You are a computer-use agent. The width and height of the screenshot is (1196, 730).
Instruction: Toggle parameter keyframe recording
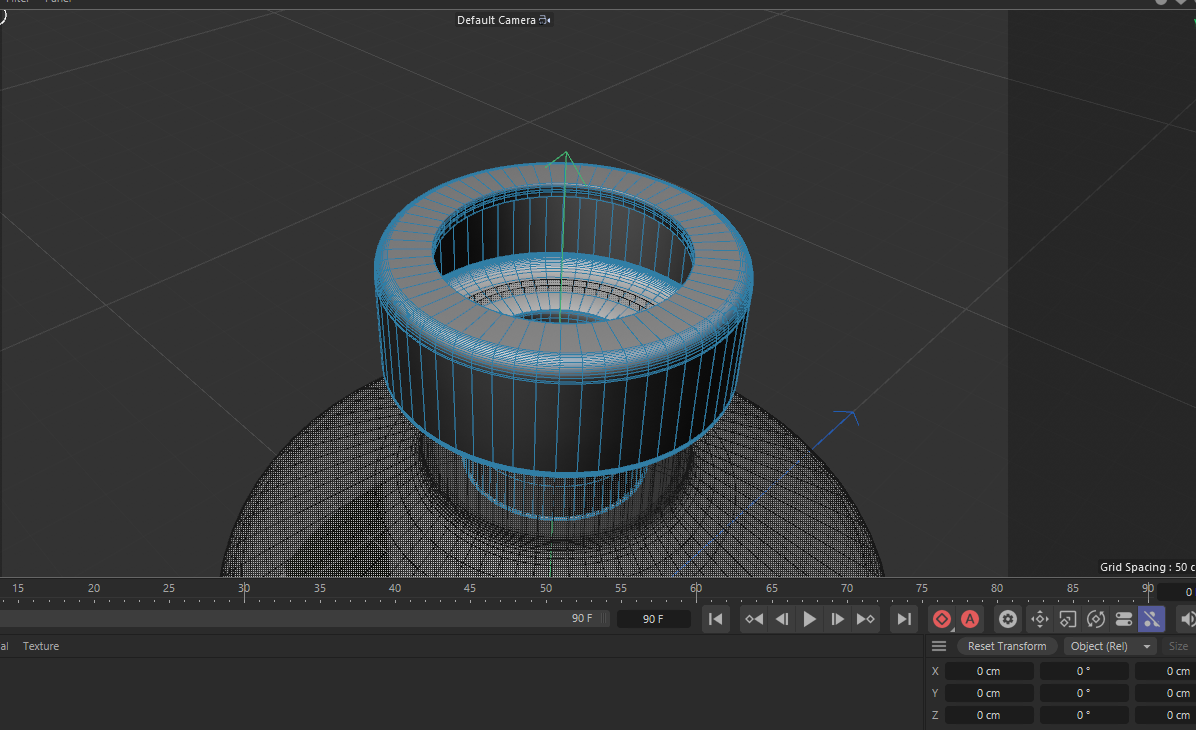(1124, 619)
